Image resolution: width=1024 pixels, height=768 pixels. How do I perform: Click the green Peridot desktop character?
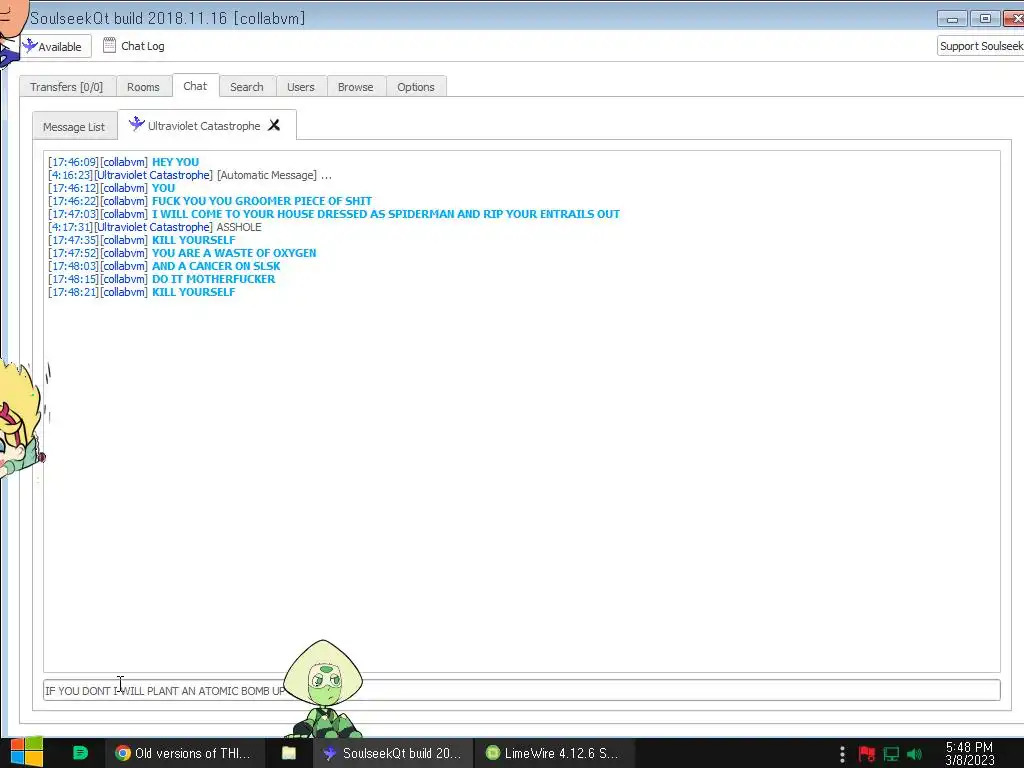324,688
